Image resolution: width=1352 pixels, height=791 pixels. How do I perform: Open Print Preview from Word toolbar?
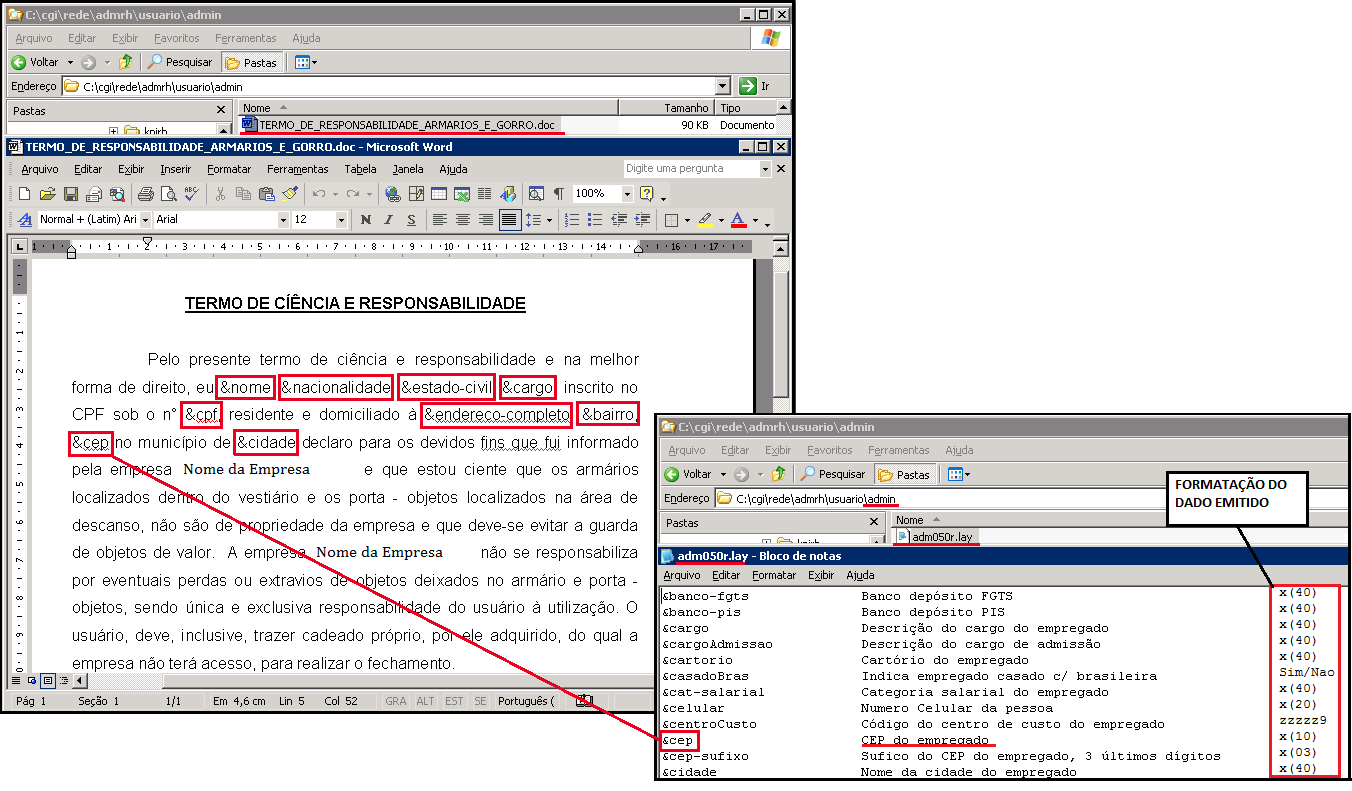168,194
